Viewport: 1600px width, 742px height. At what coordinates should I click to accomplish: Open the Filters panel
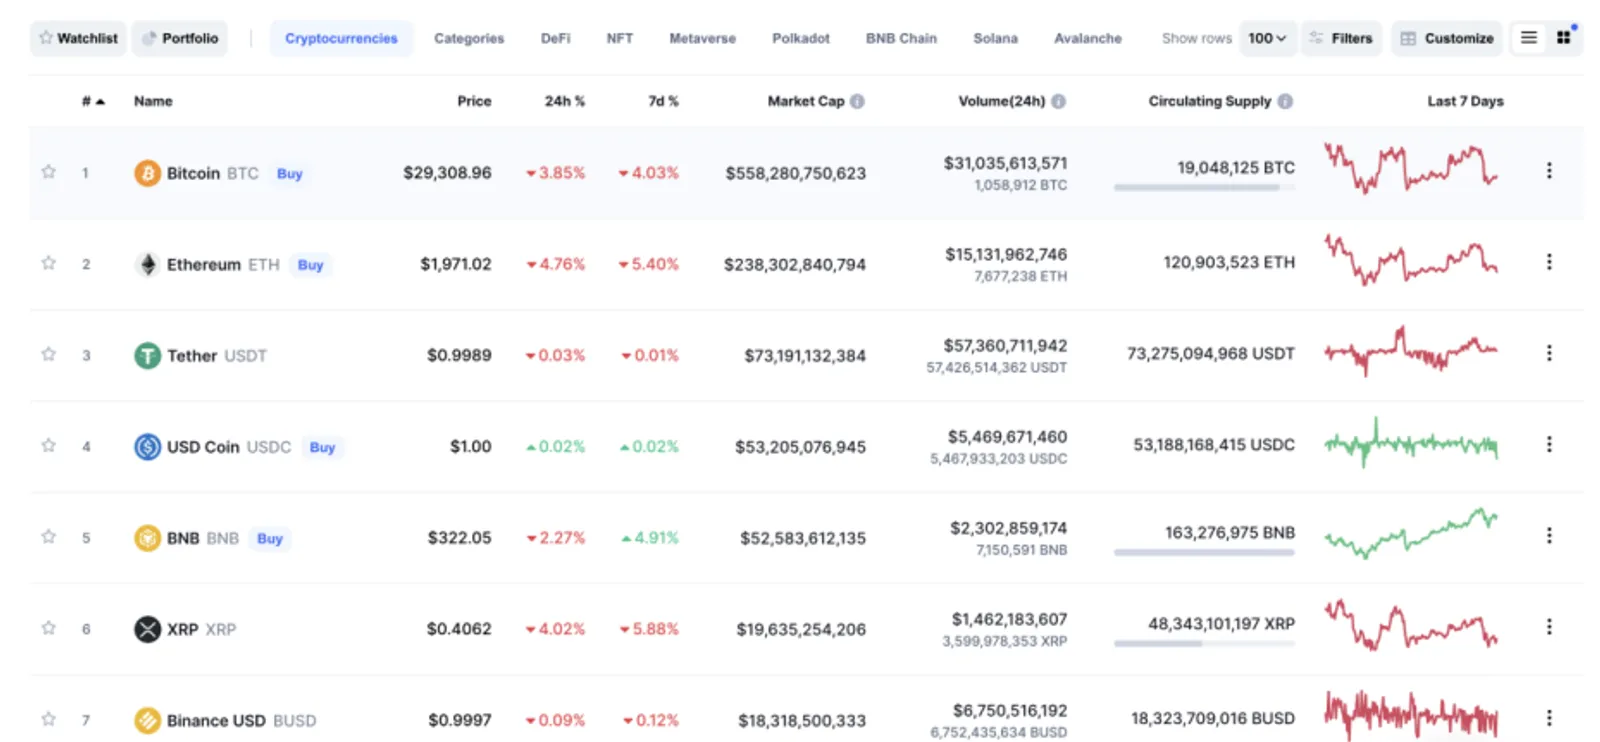(1341, 38)
